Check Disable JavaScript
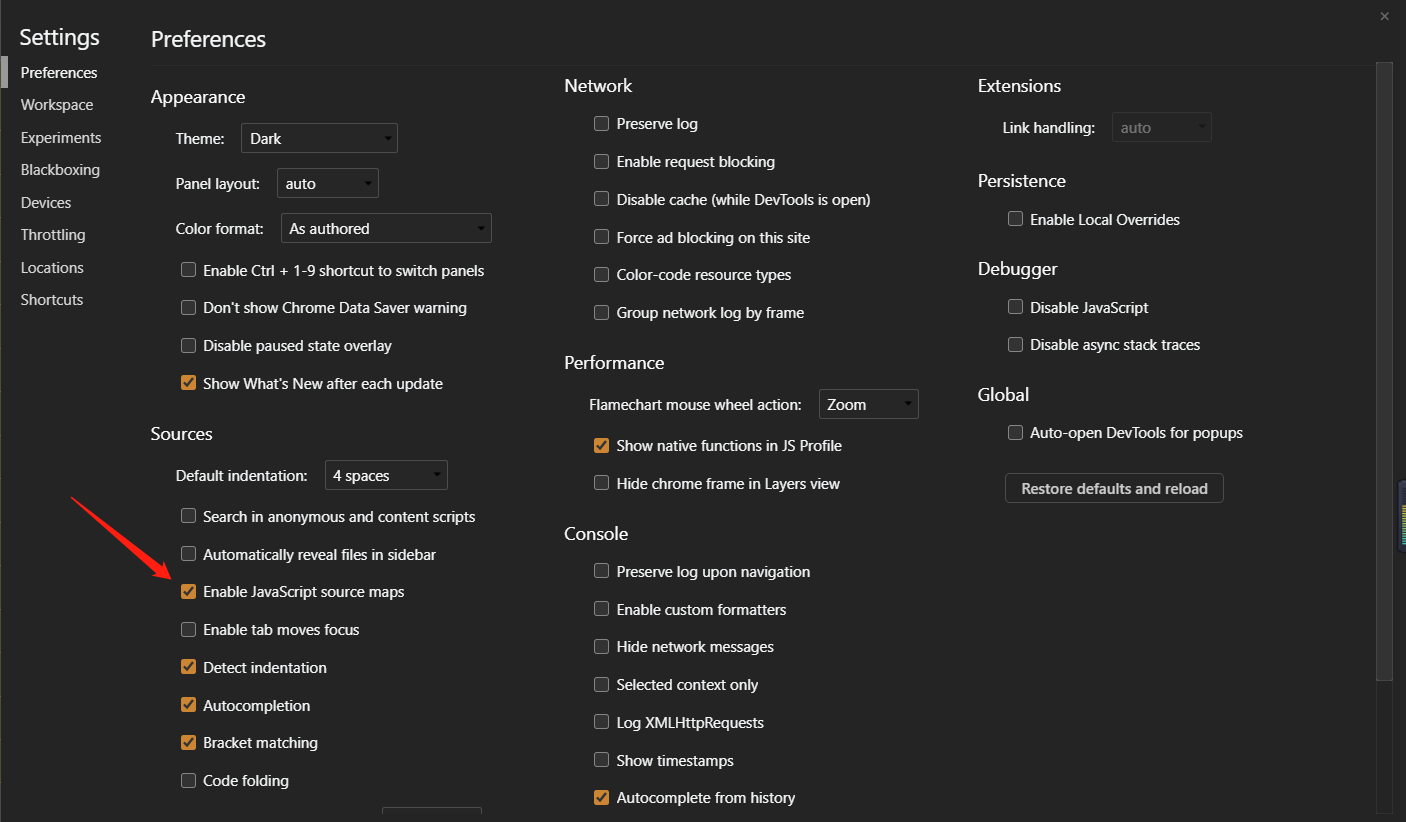Screen dimensions: 1406x822 pyautogui.click(x=1015, y=307)
